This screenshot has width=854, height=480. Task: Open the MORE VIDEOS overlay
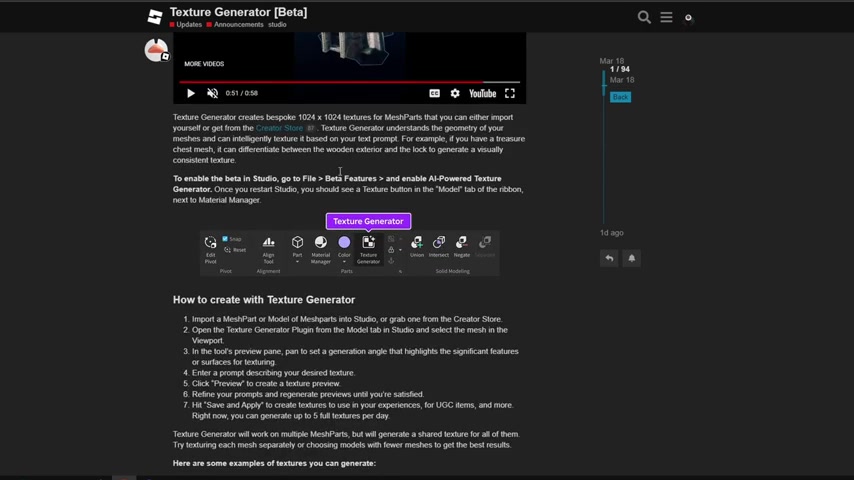tap(204, 64)
